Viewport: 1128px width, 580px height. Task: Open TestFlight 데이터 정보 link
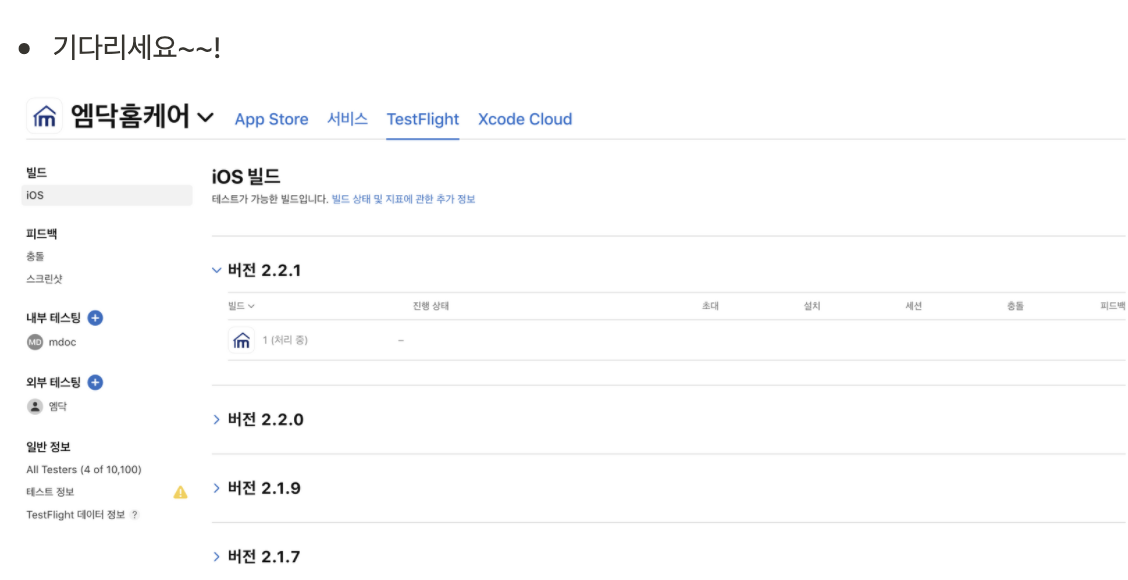(76, 515)
